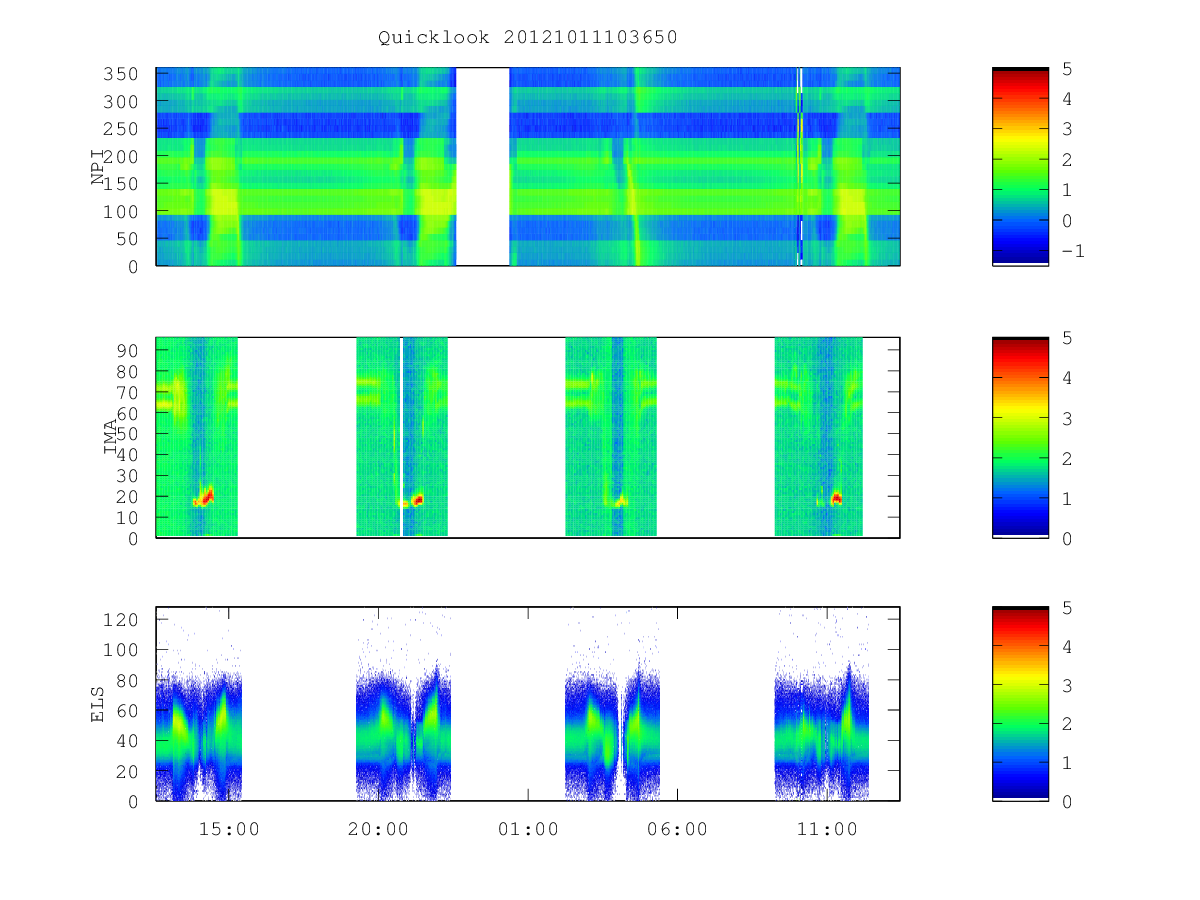
Task: Click the 3 label on IMA colorbar
Action: pyautogui.click(x=1066, y=418)
